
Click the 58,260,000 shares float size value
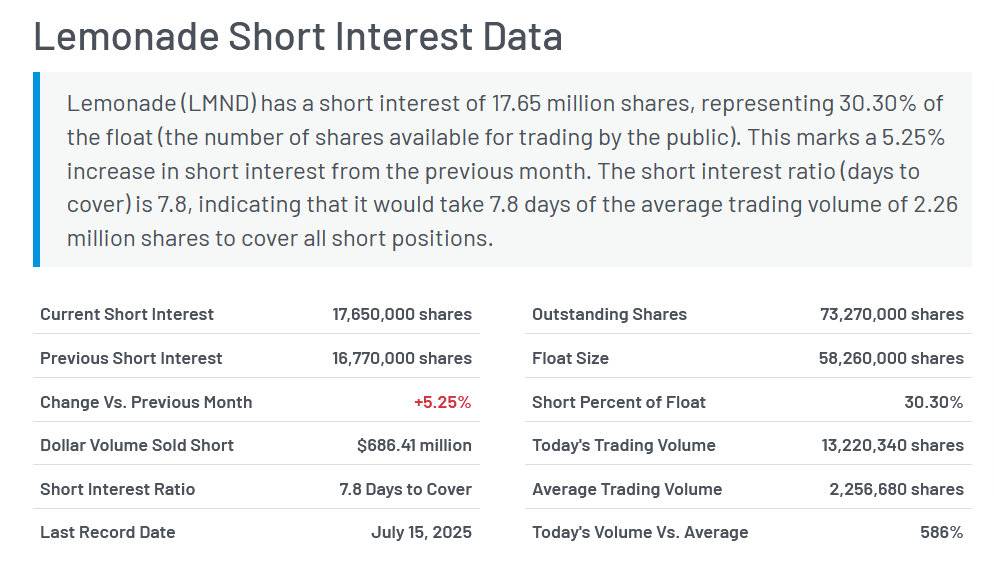coord(892,358)
